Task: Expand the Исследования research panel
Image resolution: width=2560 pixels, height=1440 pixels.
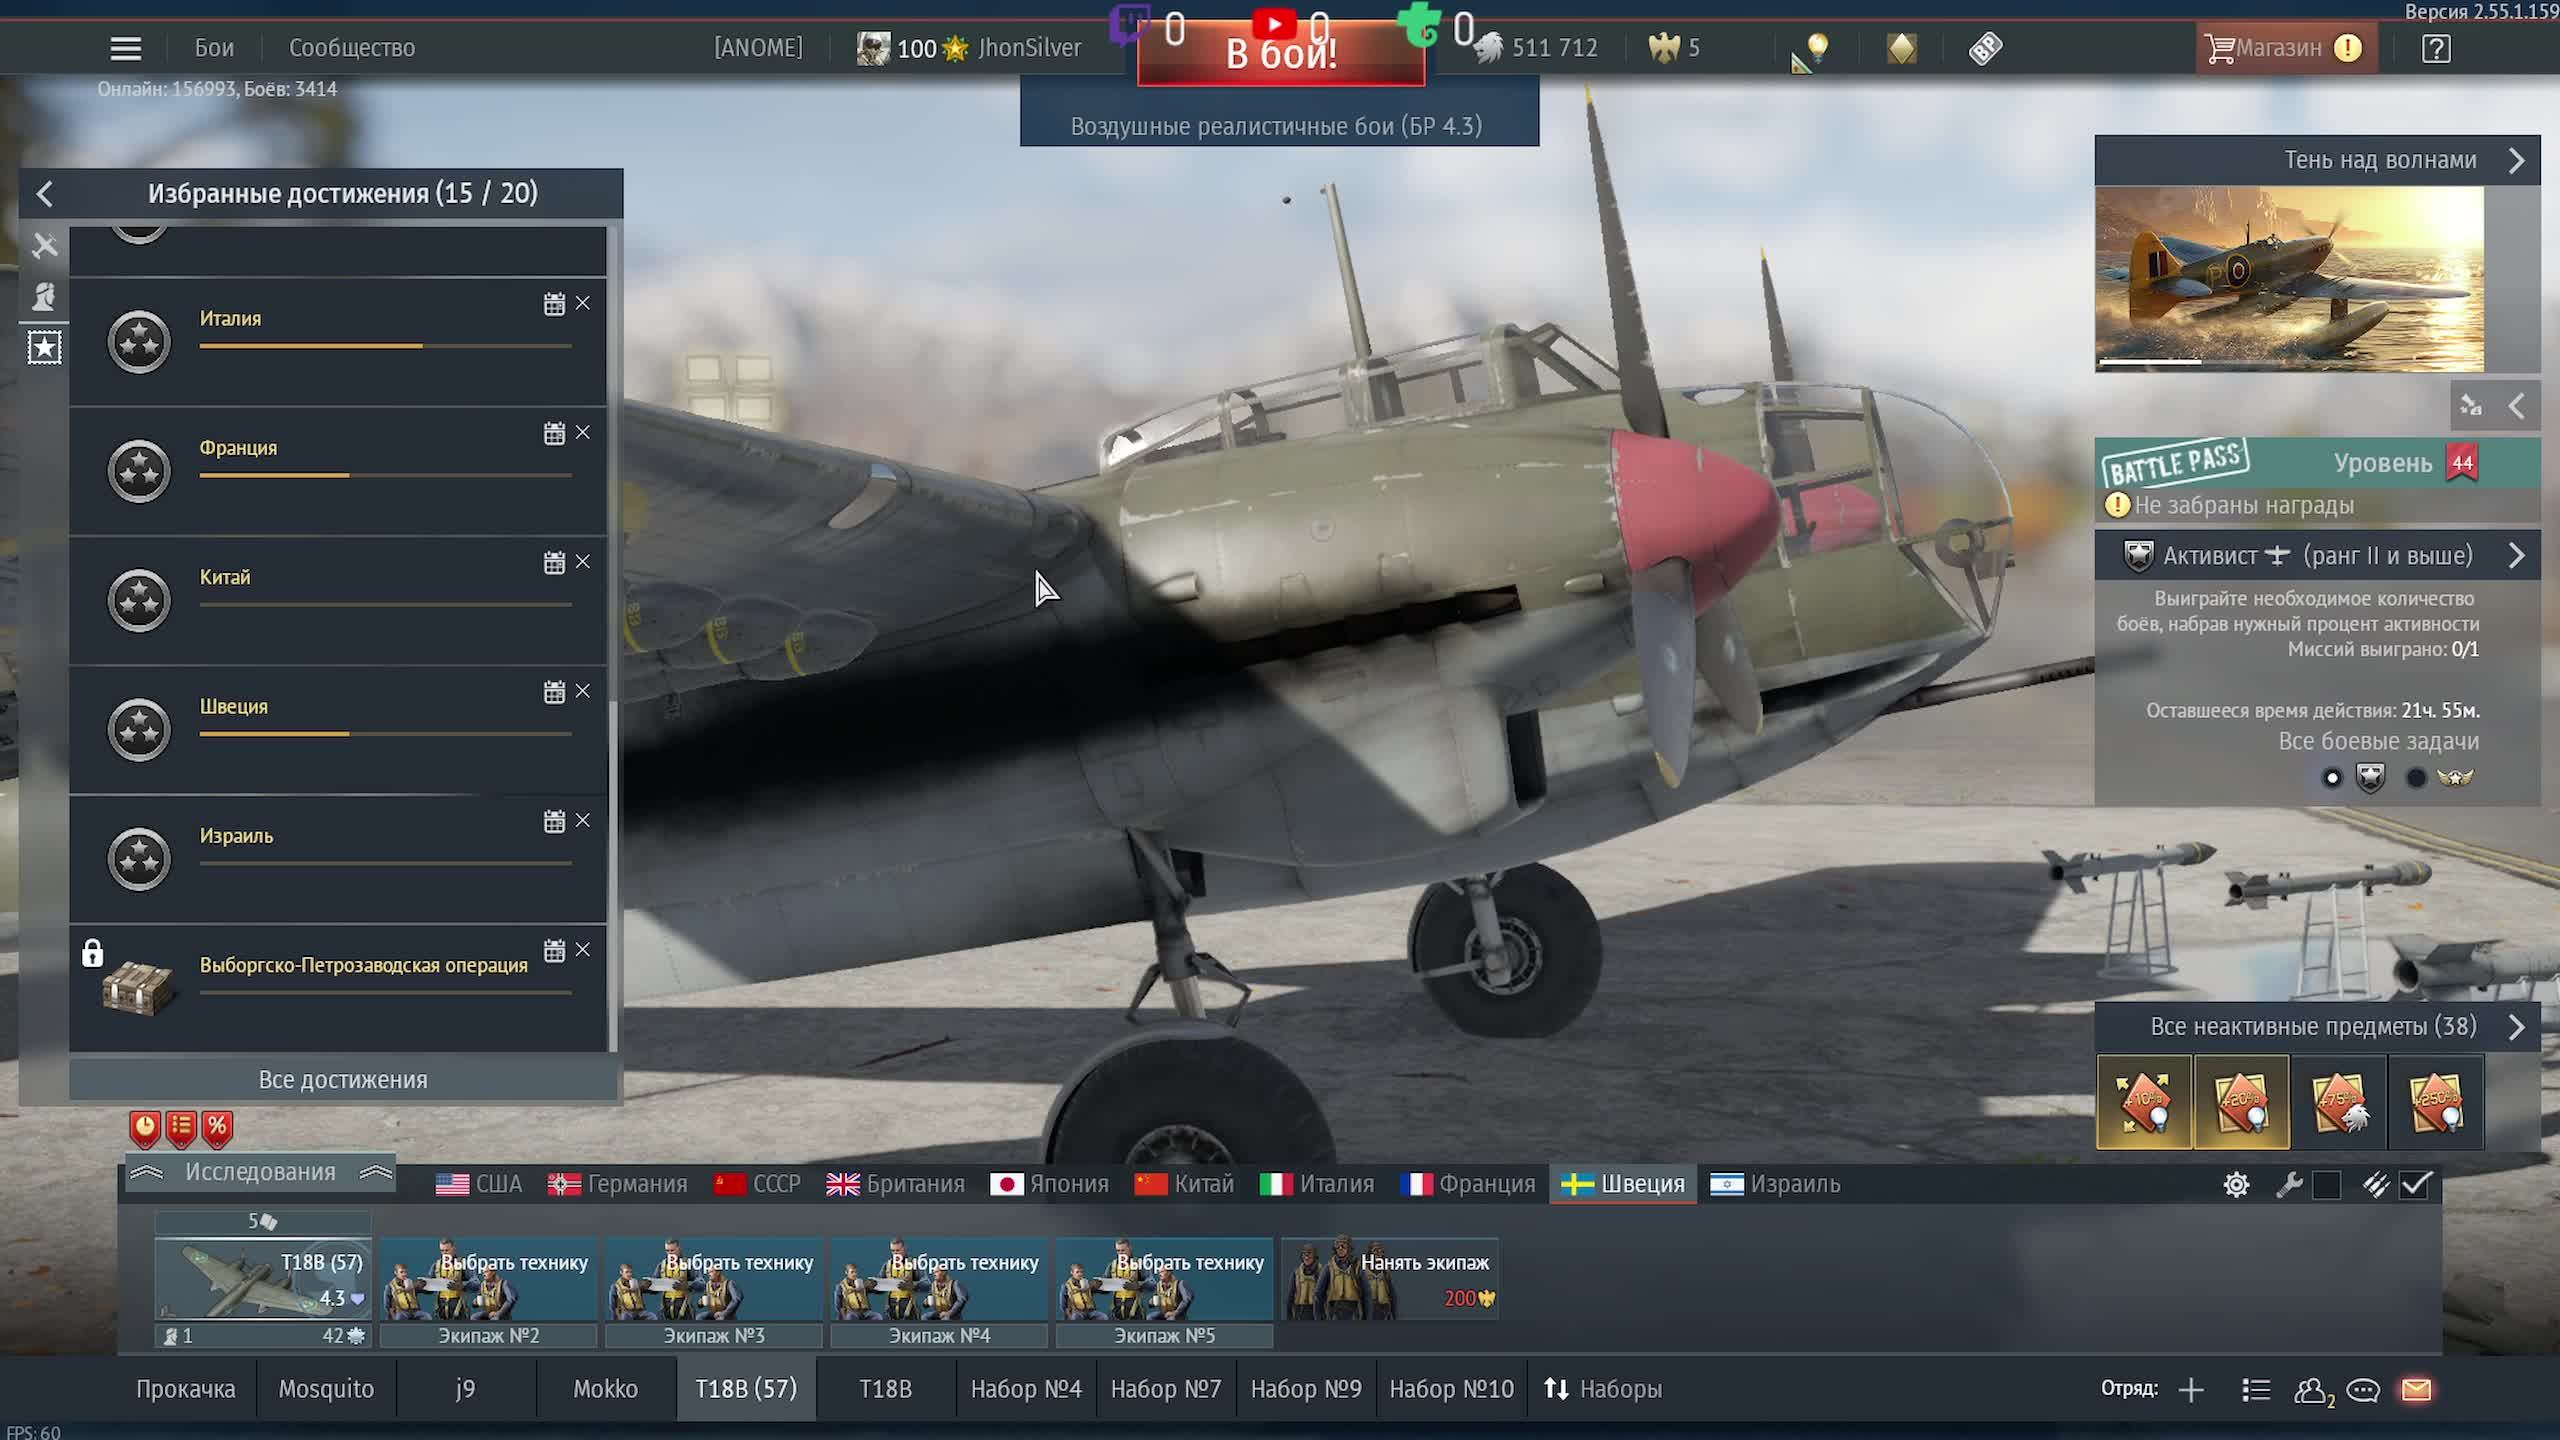Action: [260, 1172]
